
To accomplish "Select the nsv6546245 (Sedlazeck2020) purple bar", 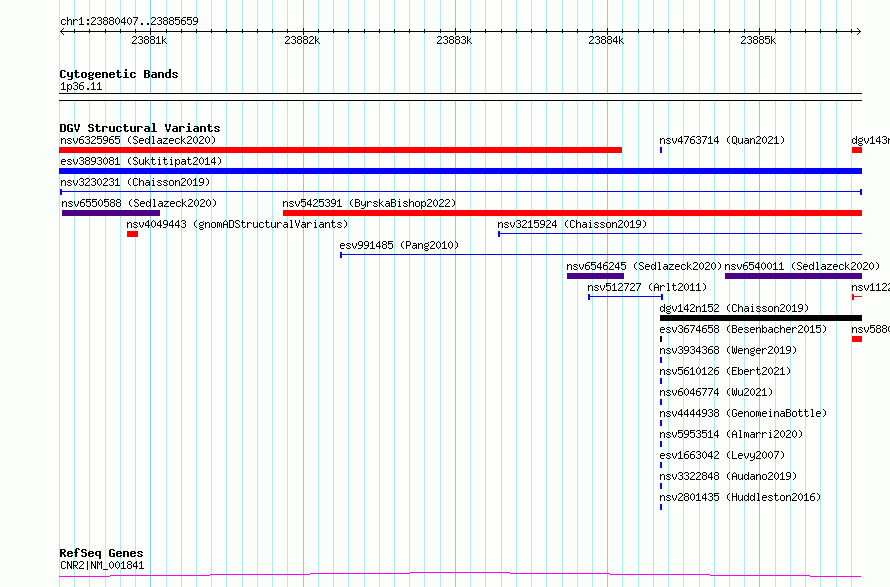I will (595, 276).
